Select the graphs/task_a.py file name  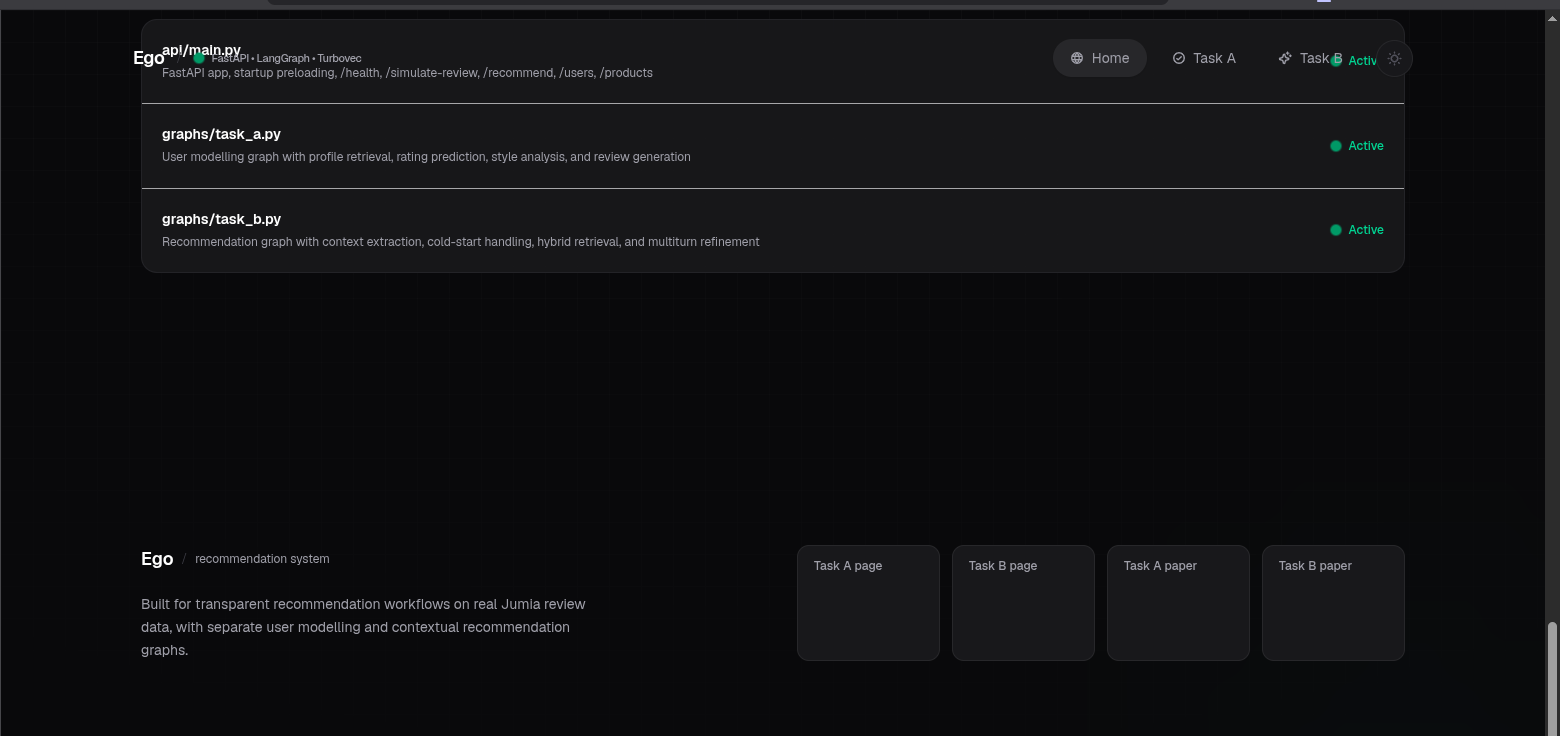click(x=221, y=134)
